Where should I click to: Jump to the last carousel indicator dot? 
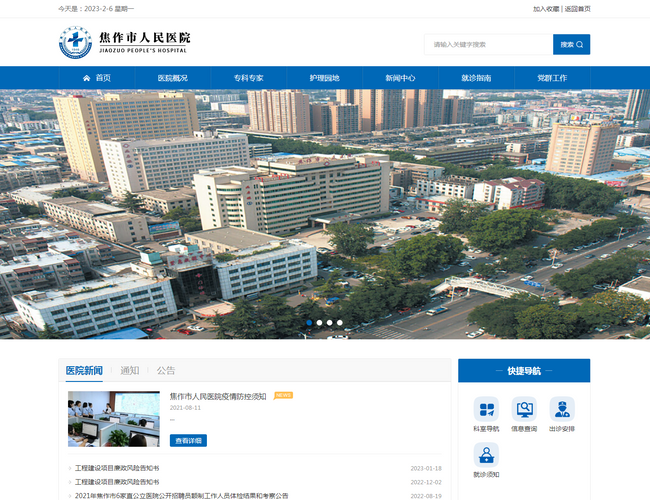pyautogui.click(x=340, y=323)
